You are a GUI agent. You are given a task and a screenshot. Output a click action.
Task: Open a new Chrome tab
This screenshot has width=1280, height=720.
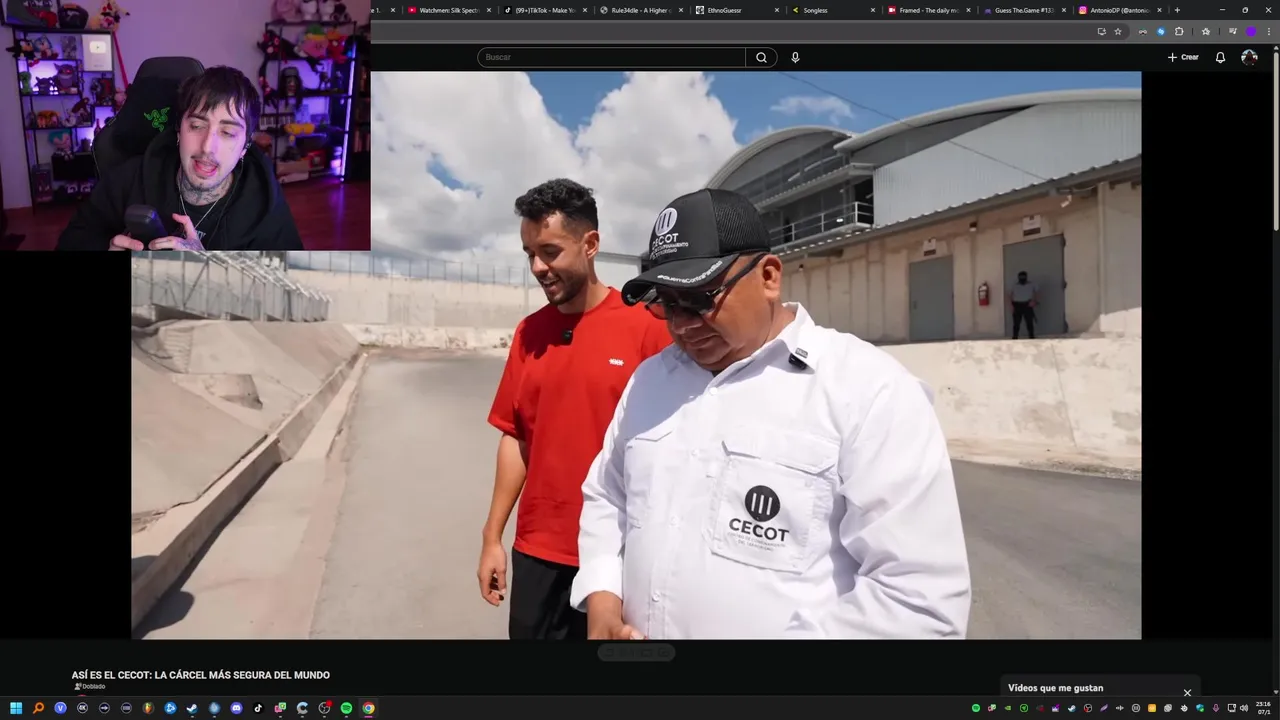1177,10
